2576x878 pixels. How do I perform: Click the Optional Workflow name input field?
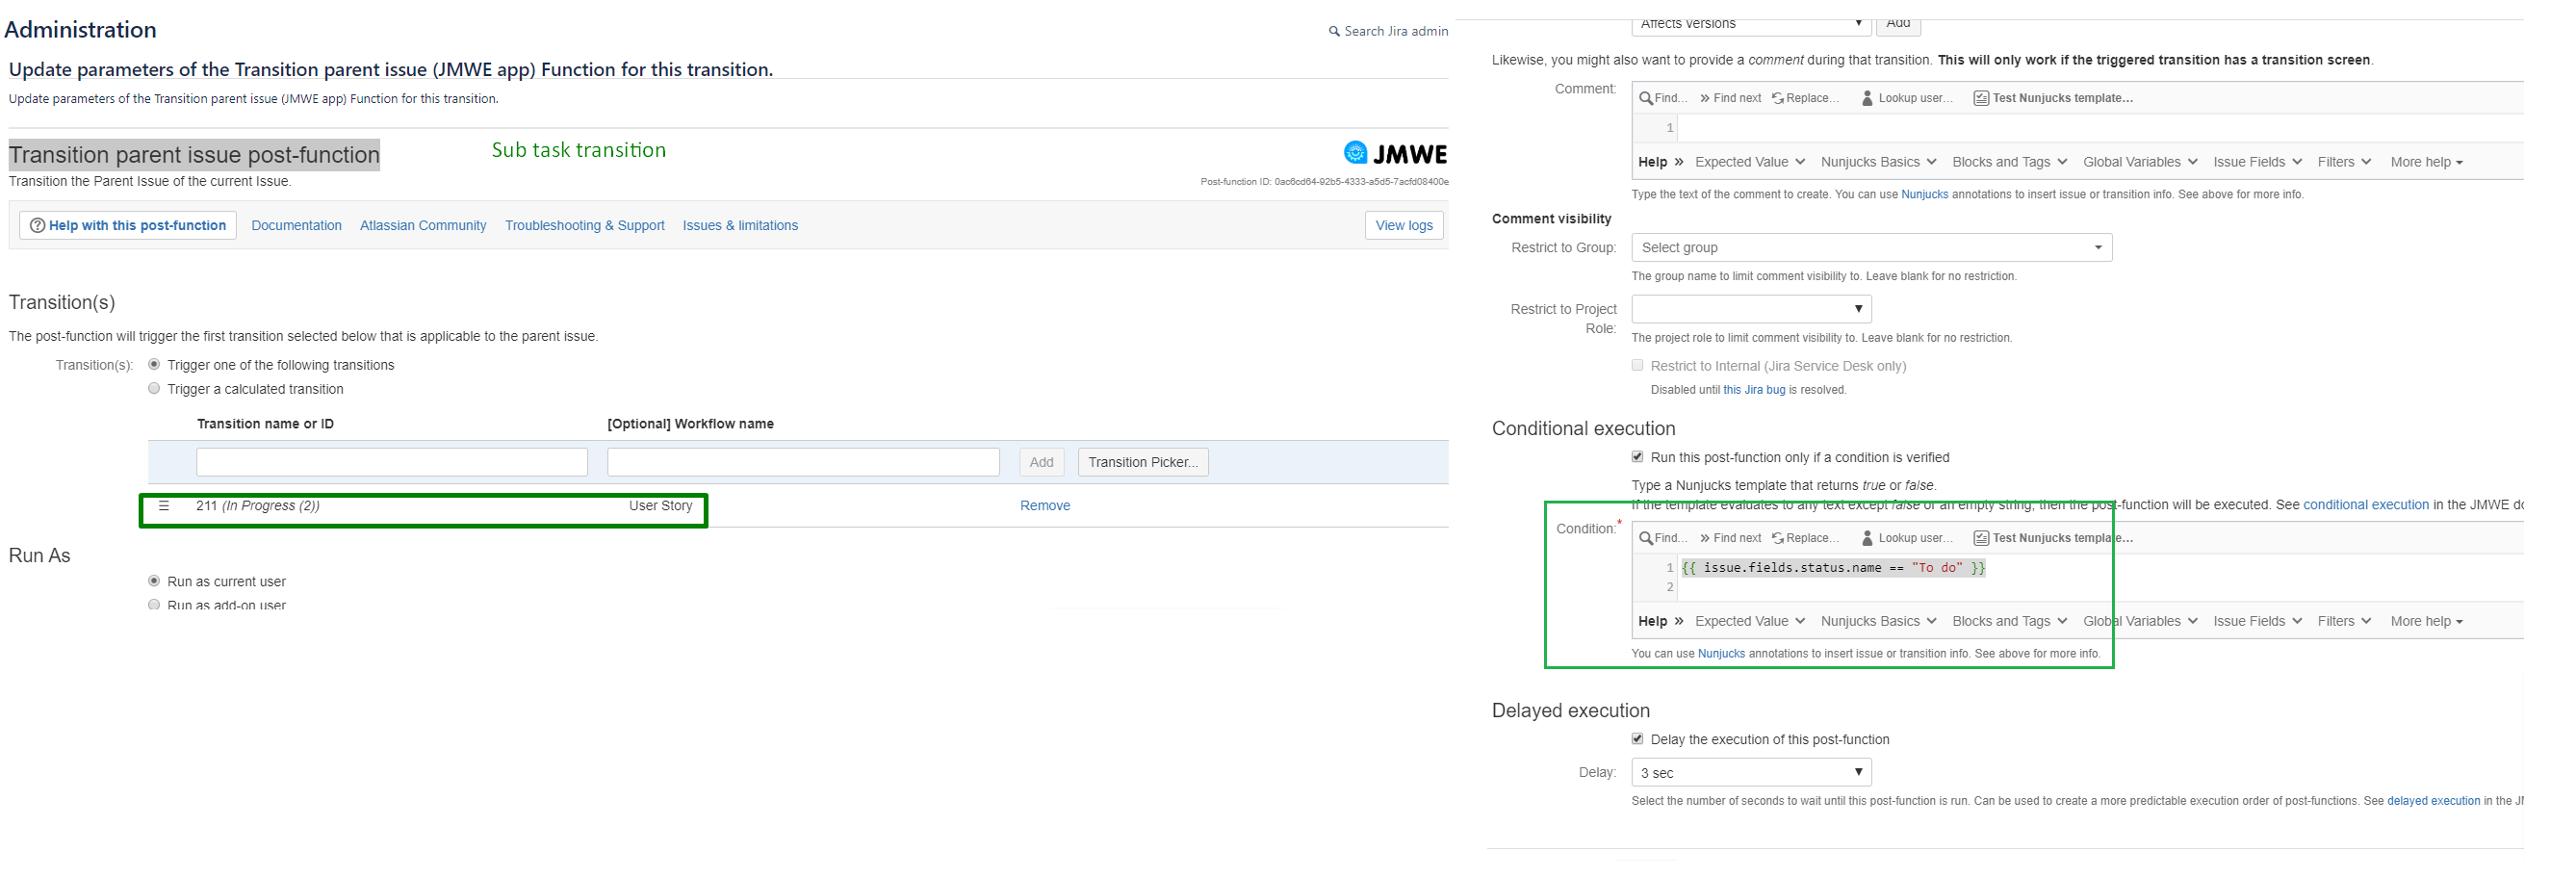point(803,462)
